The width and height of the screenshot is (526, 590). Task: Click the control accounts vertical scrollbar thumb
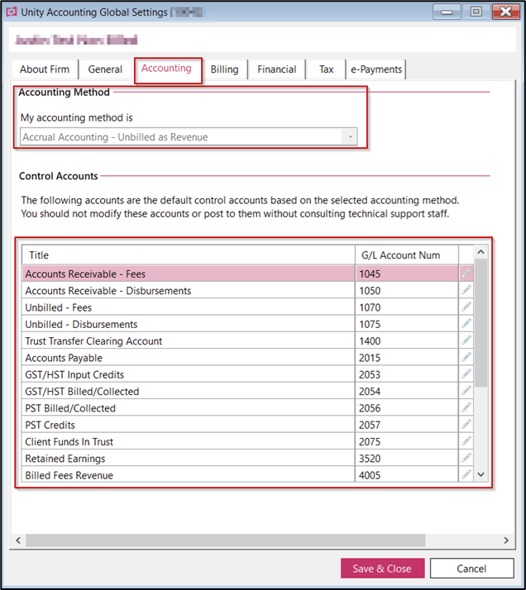tap(481, 323)
